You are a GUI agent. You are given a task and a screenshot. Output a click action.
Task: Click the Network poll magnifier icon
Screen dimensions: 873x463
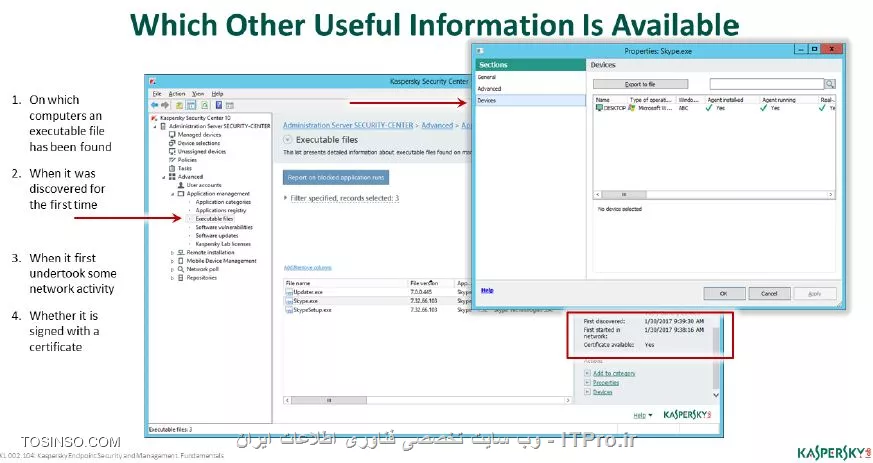click(181, 269)
